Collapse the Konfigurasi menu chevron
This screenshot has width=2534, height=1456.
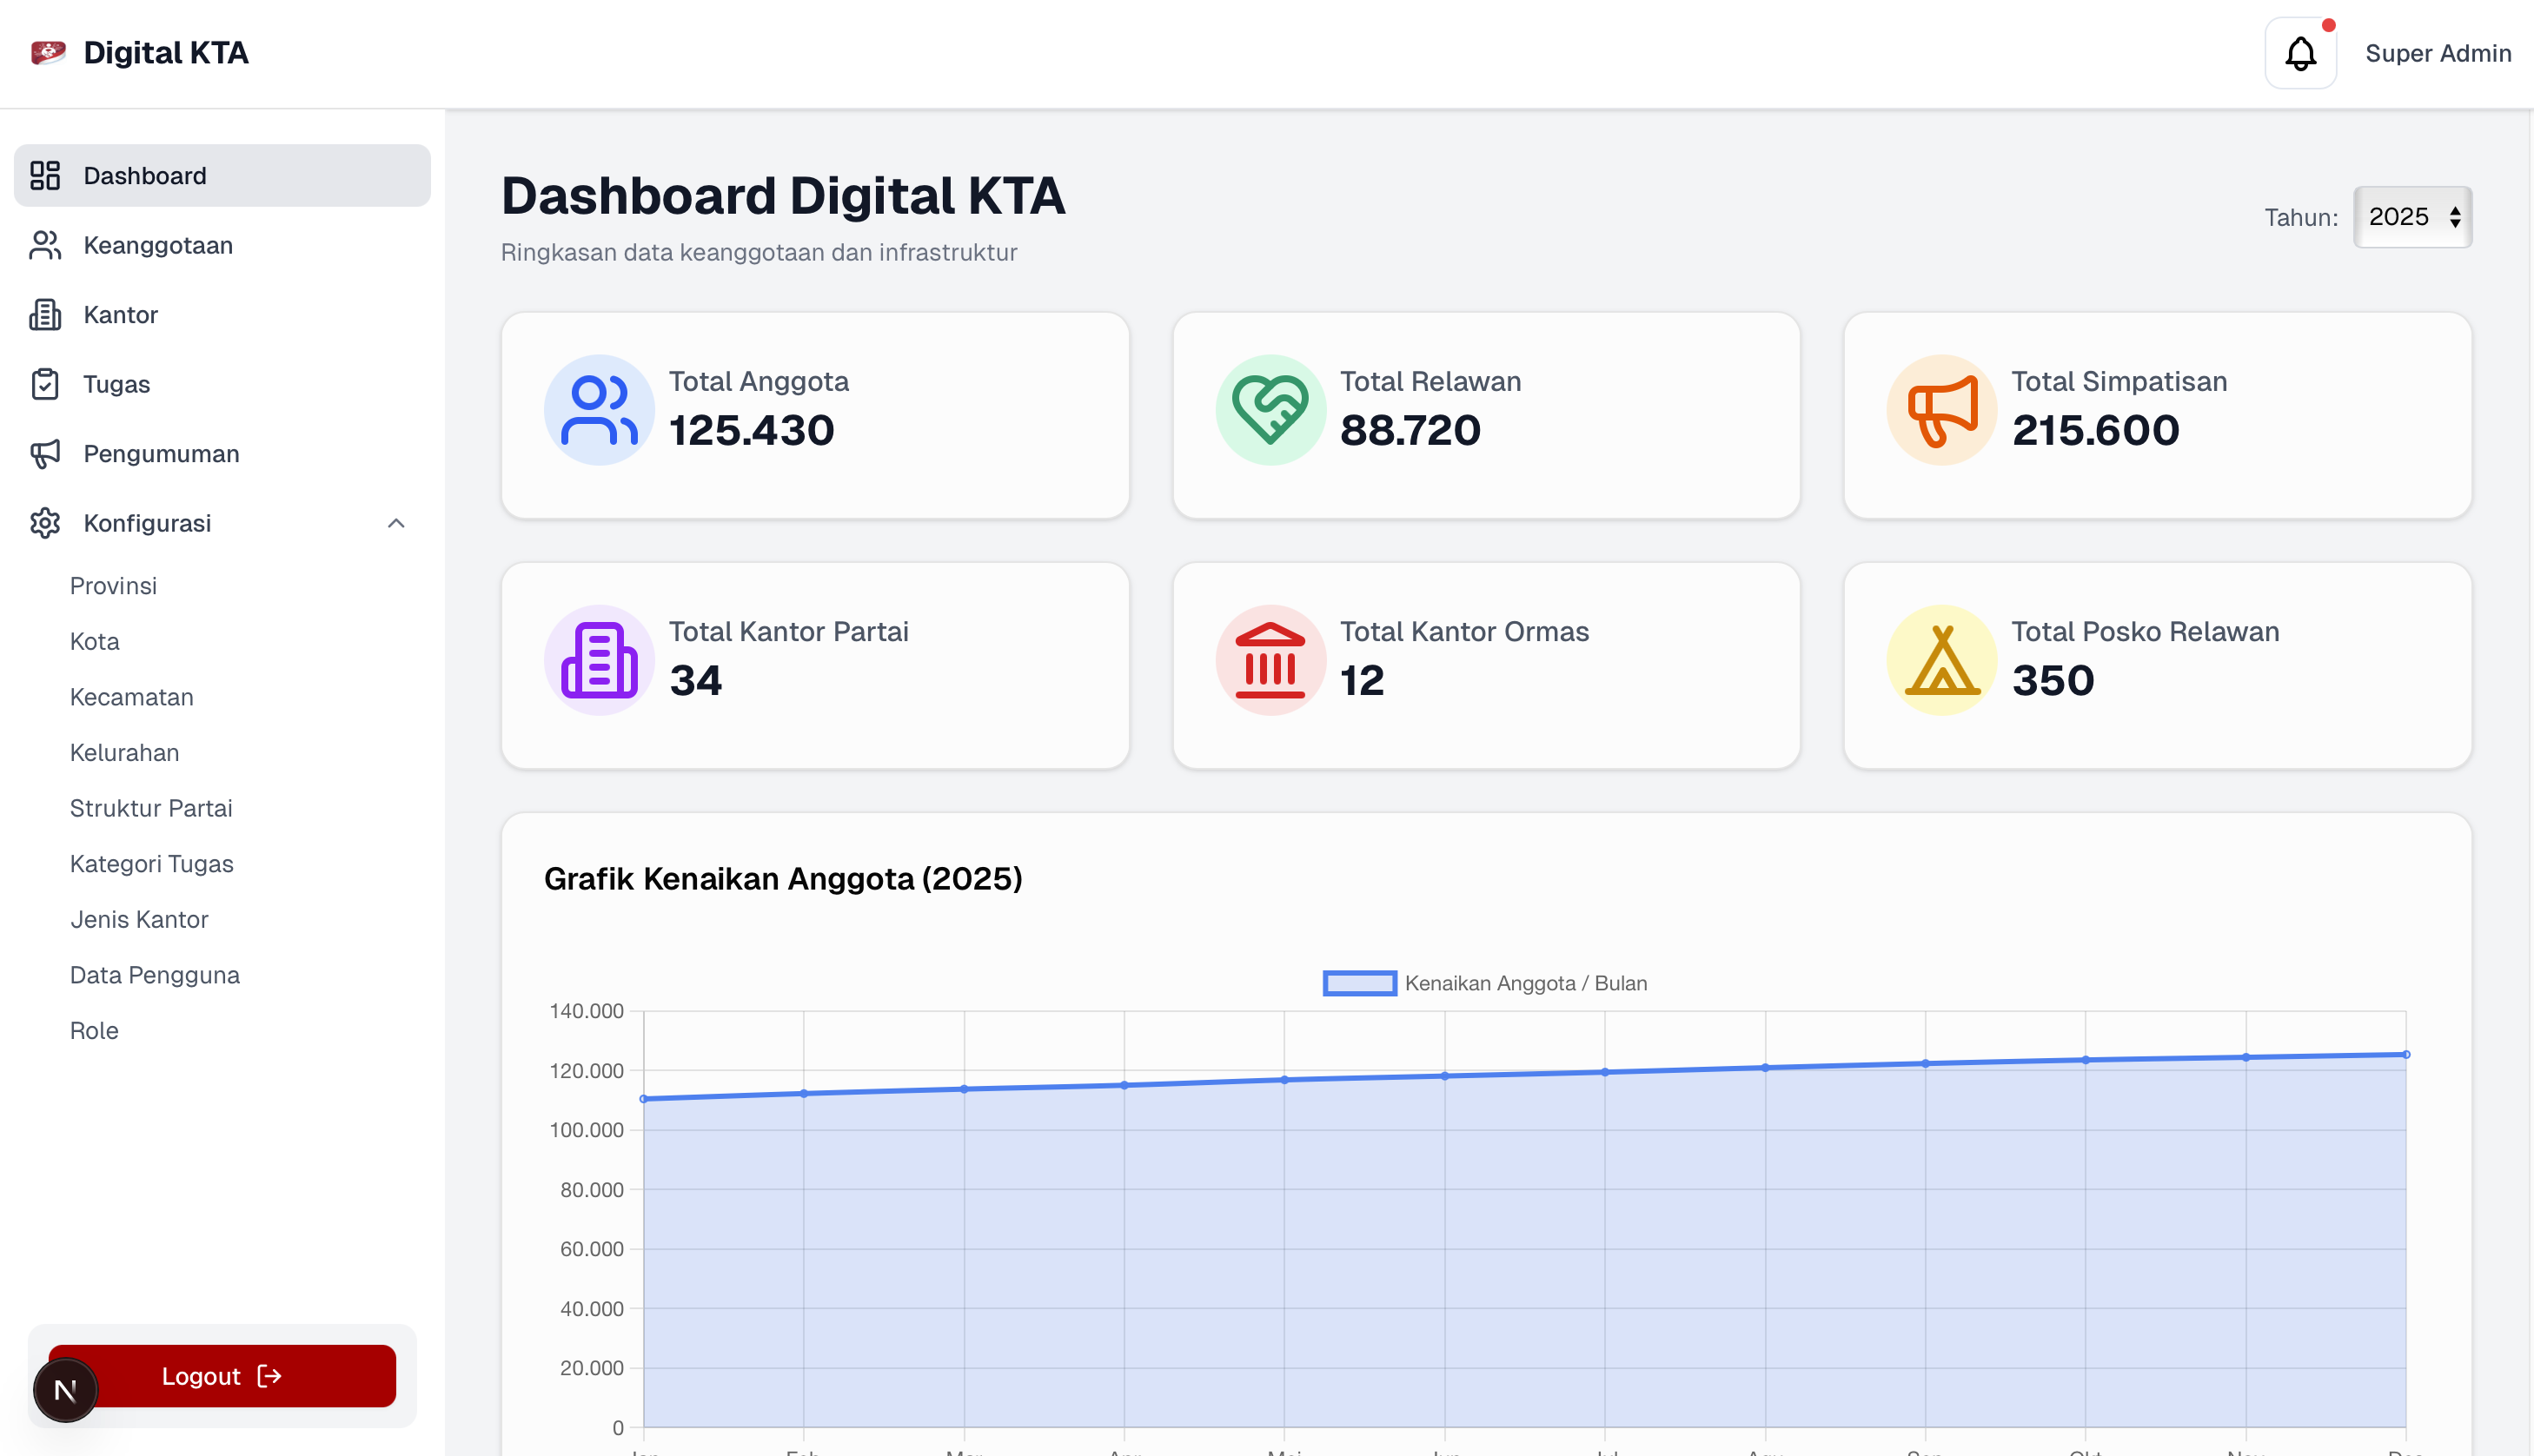(x=396, y=523)
